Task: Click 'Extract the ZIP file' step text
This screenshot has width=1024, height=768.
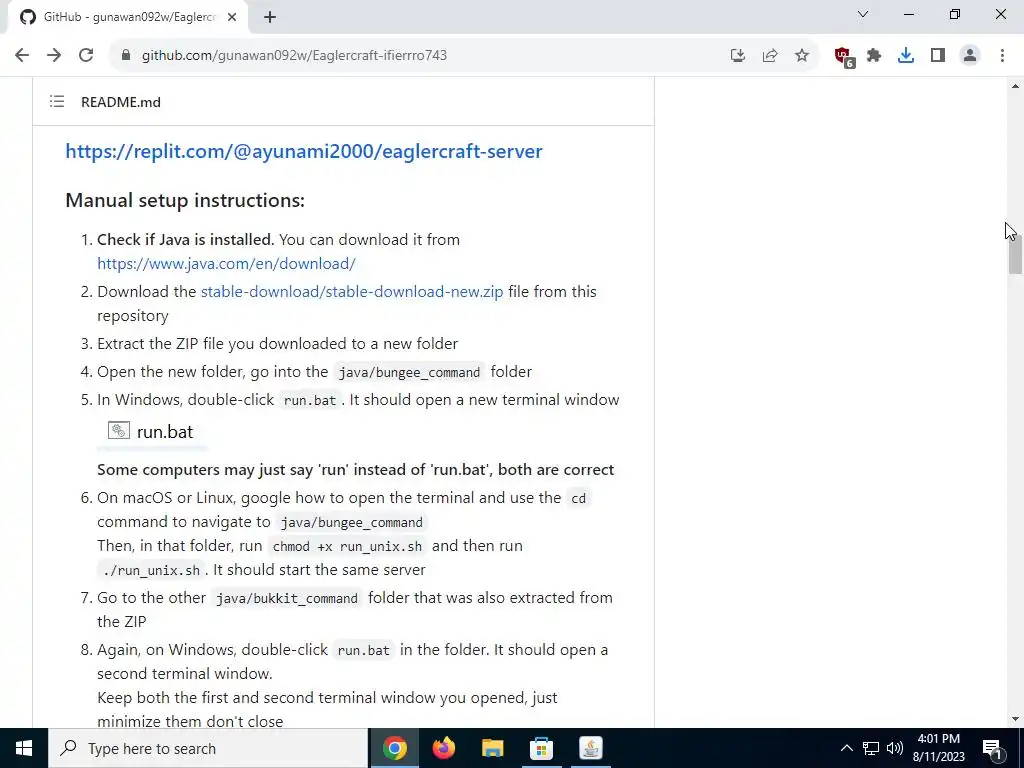Action: coord(278,344)
